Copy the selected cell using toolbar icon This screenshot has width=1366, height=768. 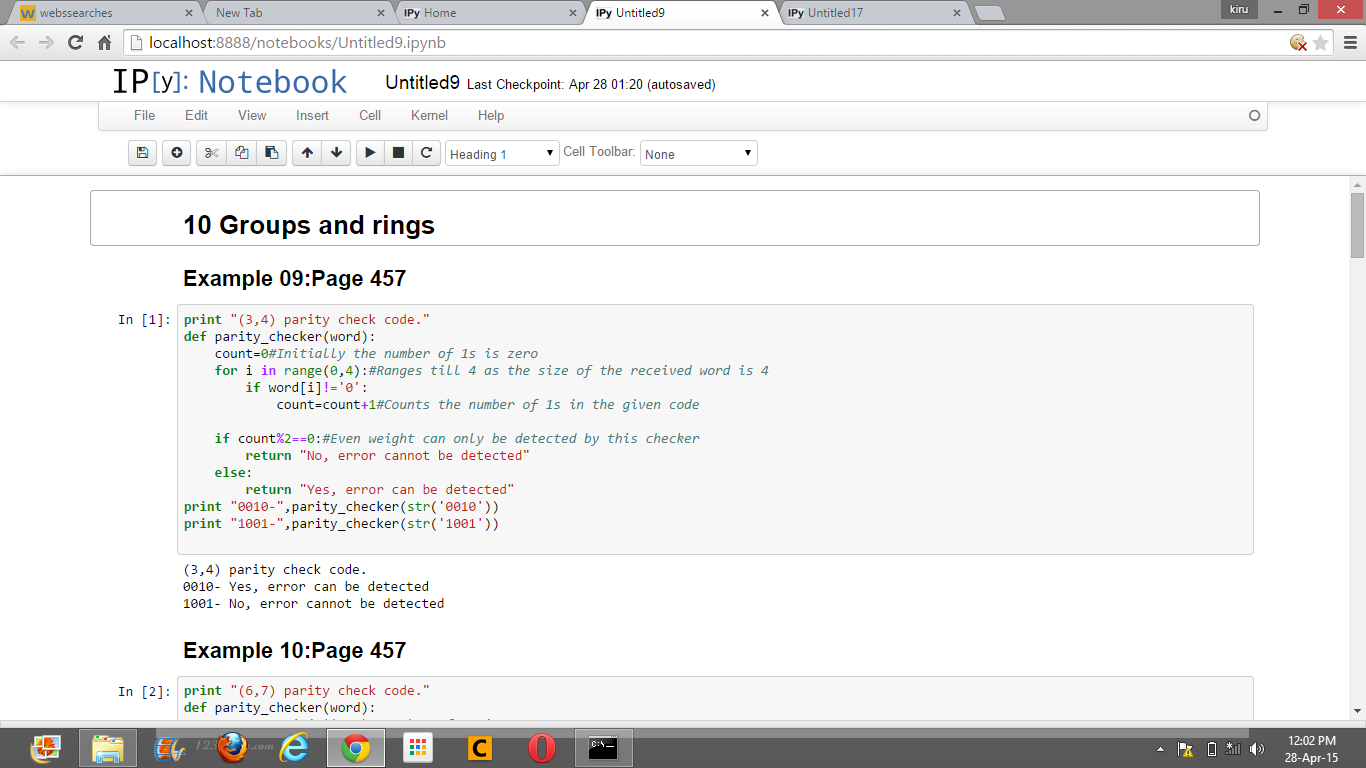(x=241, y=153)
